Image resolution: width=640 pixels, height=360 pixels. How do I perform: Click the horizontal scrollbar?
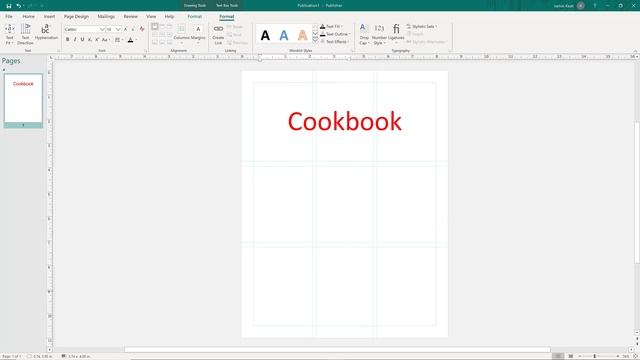[x=338, y=350]
